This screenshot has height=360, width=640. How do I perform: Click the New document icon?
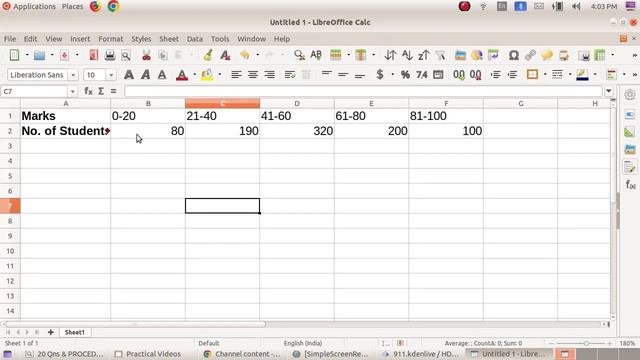pos(14,55)
